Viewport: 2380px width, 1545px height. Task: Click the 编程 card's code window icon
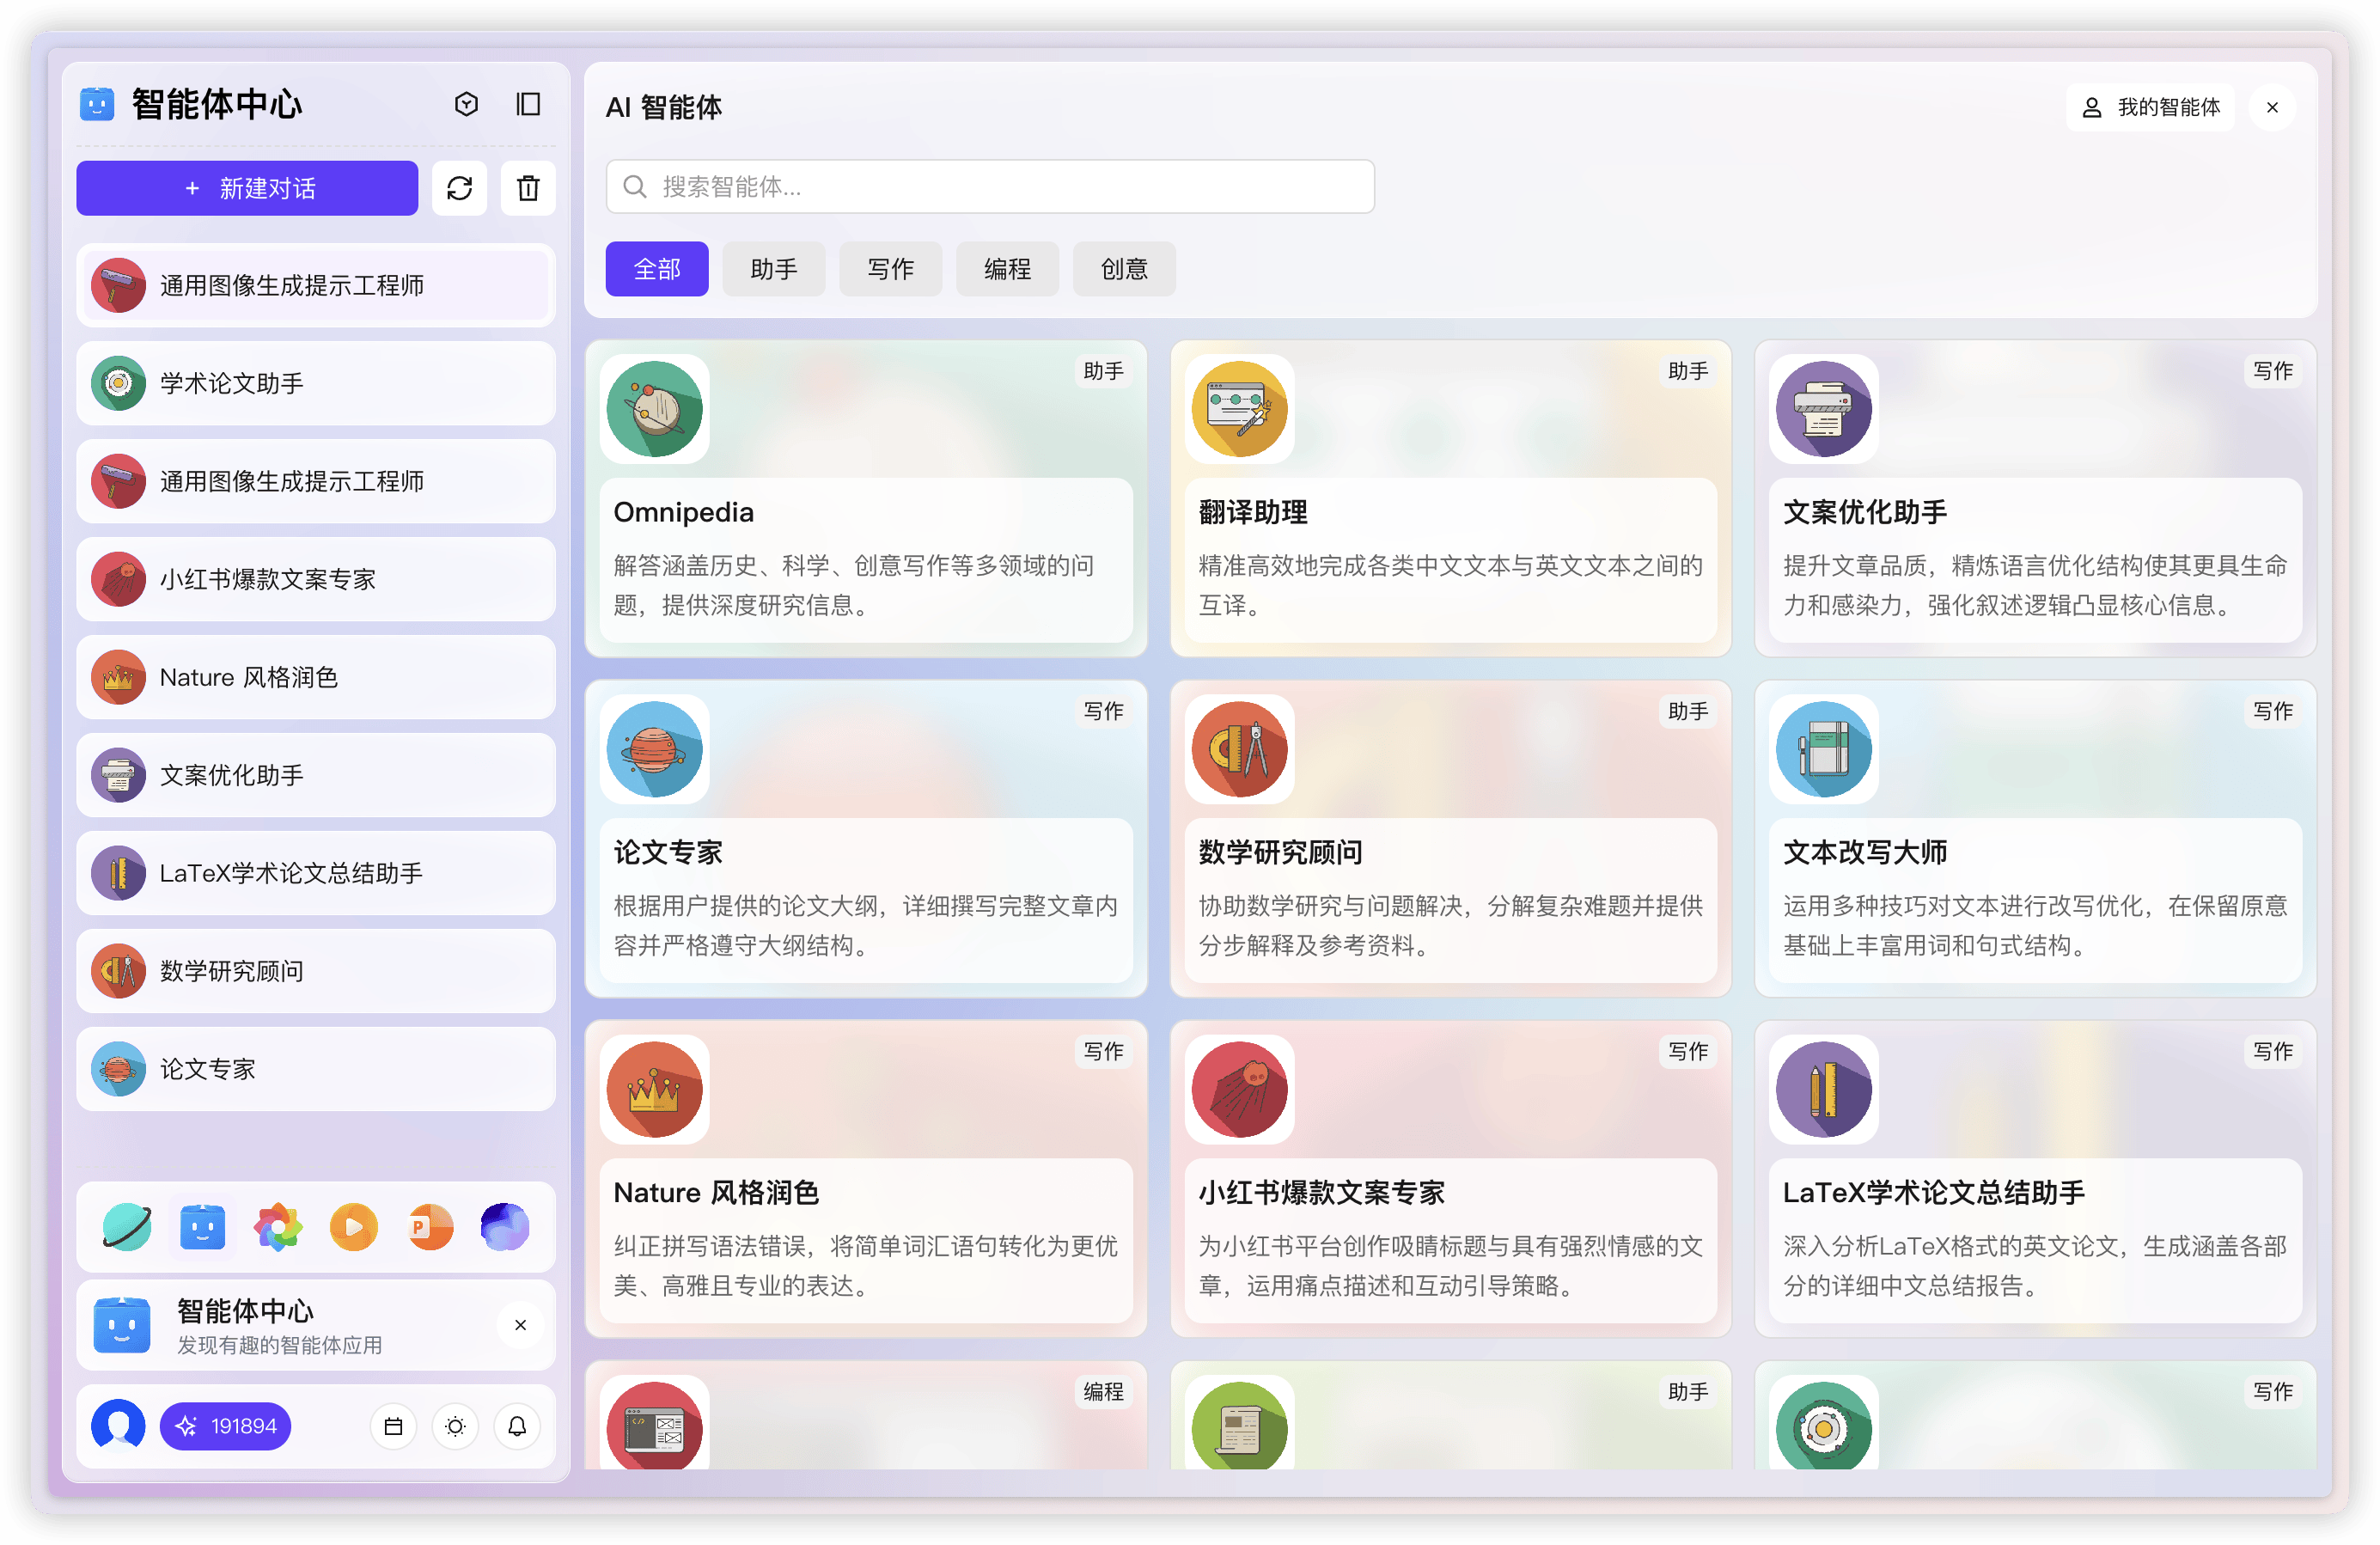(x=655, y=1425)
